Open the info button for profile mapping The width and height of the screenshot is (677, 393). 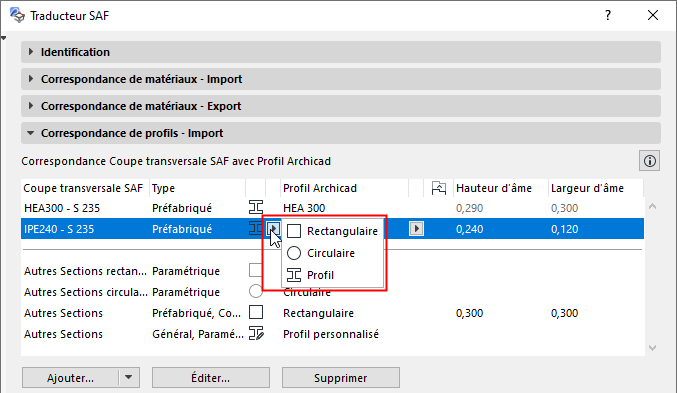(649, 161)
